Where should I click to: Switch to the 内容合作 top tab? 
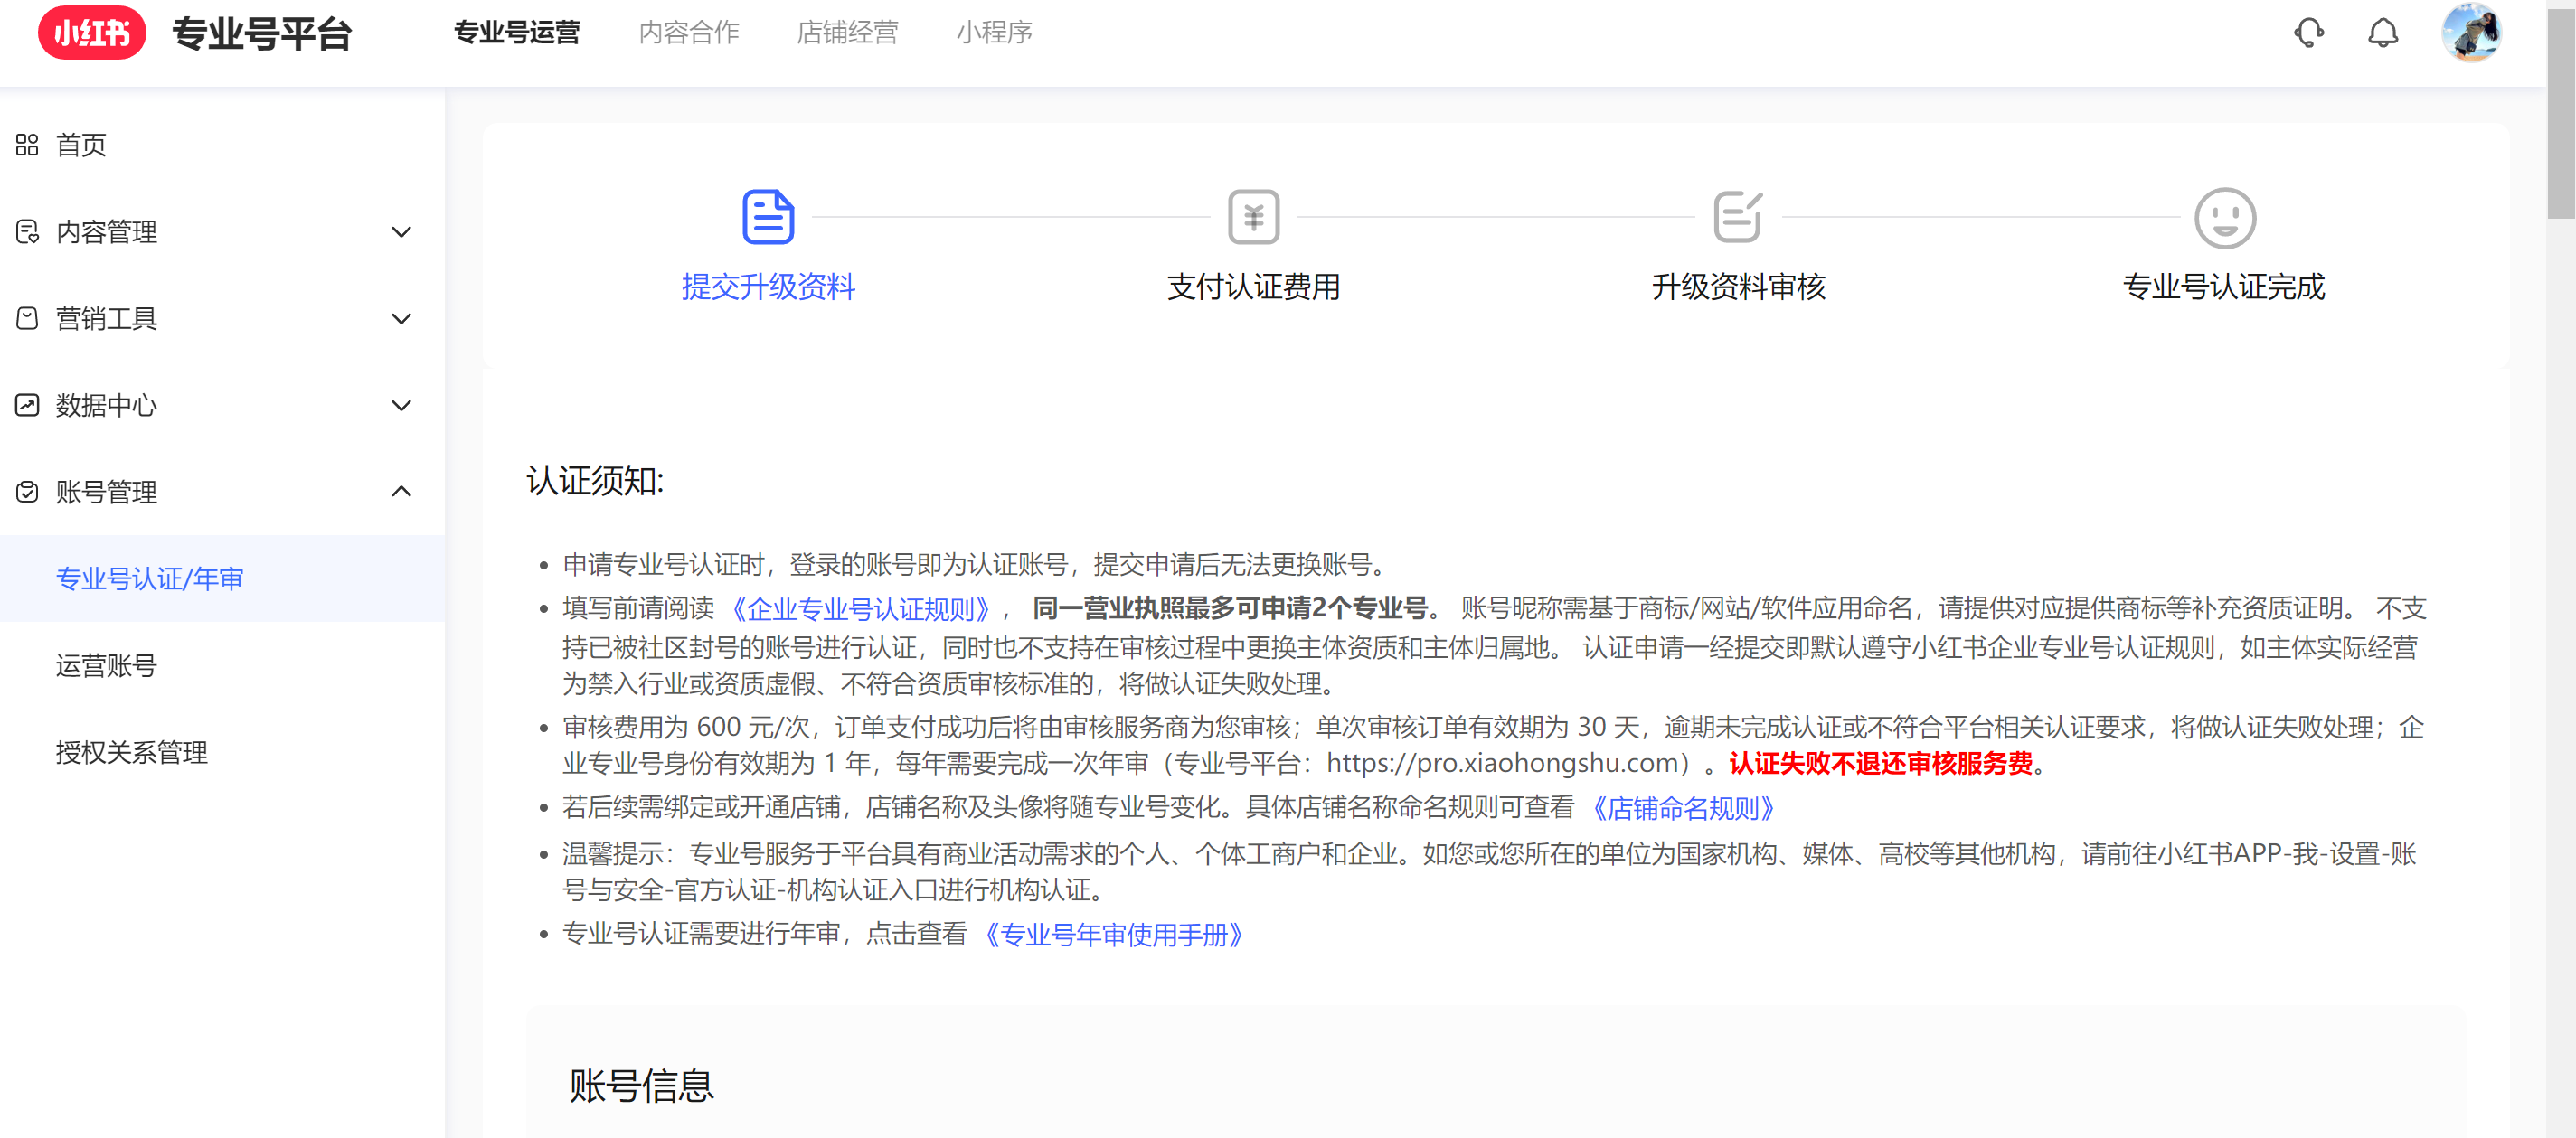pos(688,32)
